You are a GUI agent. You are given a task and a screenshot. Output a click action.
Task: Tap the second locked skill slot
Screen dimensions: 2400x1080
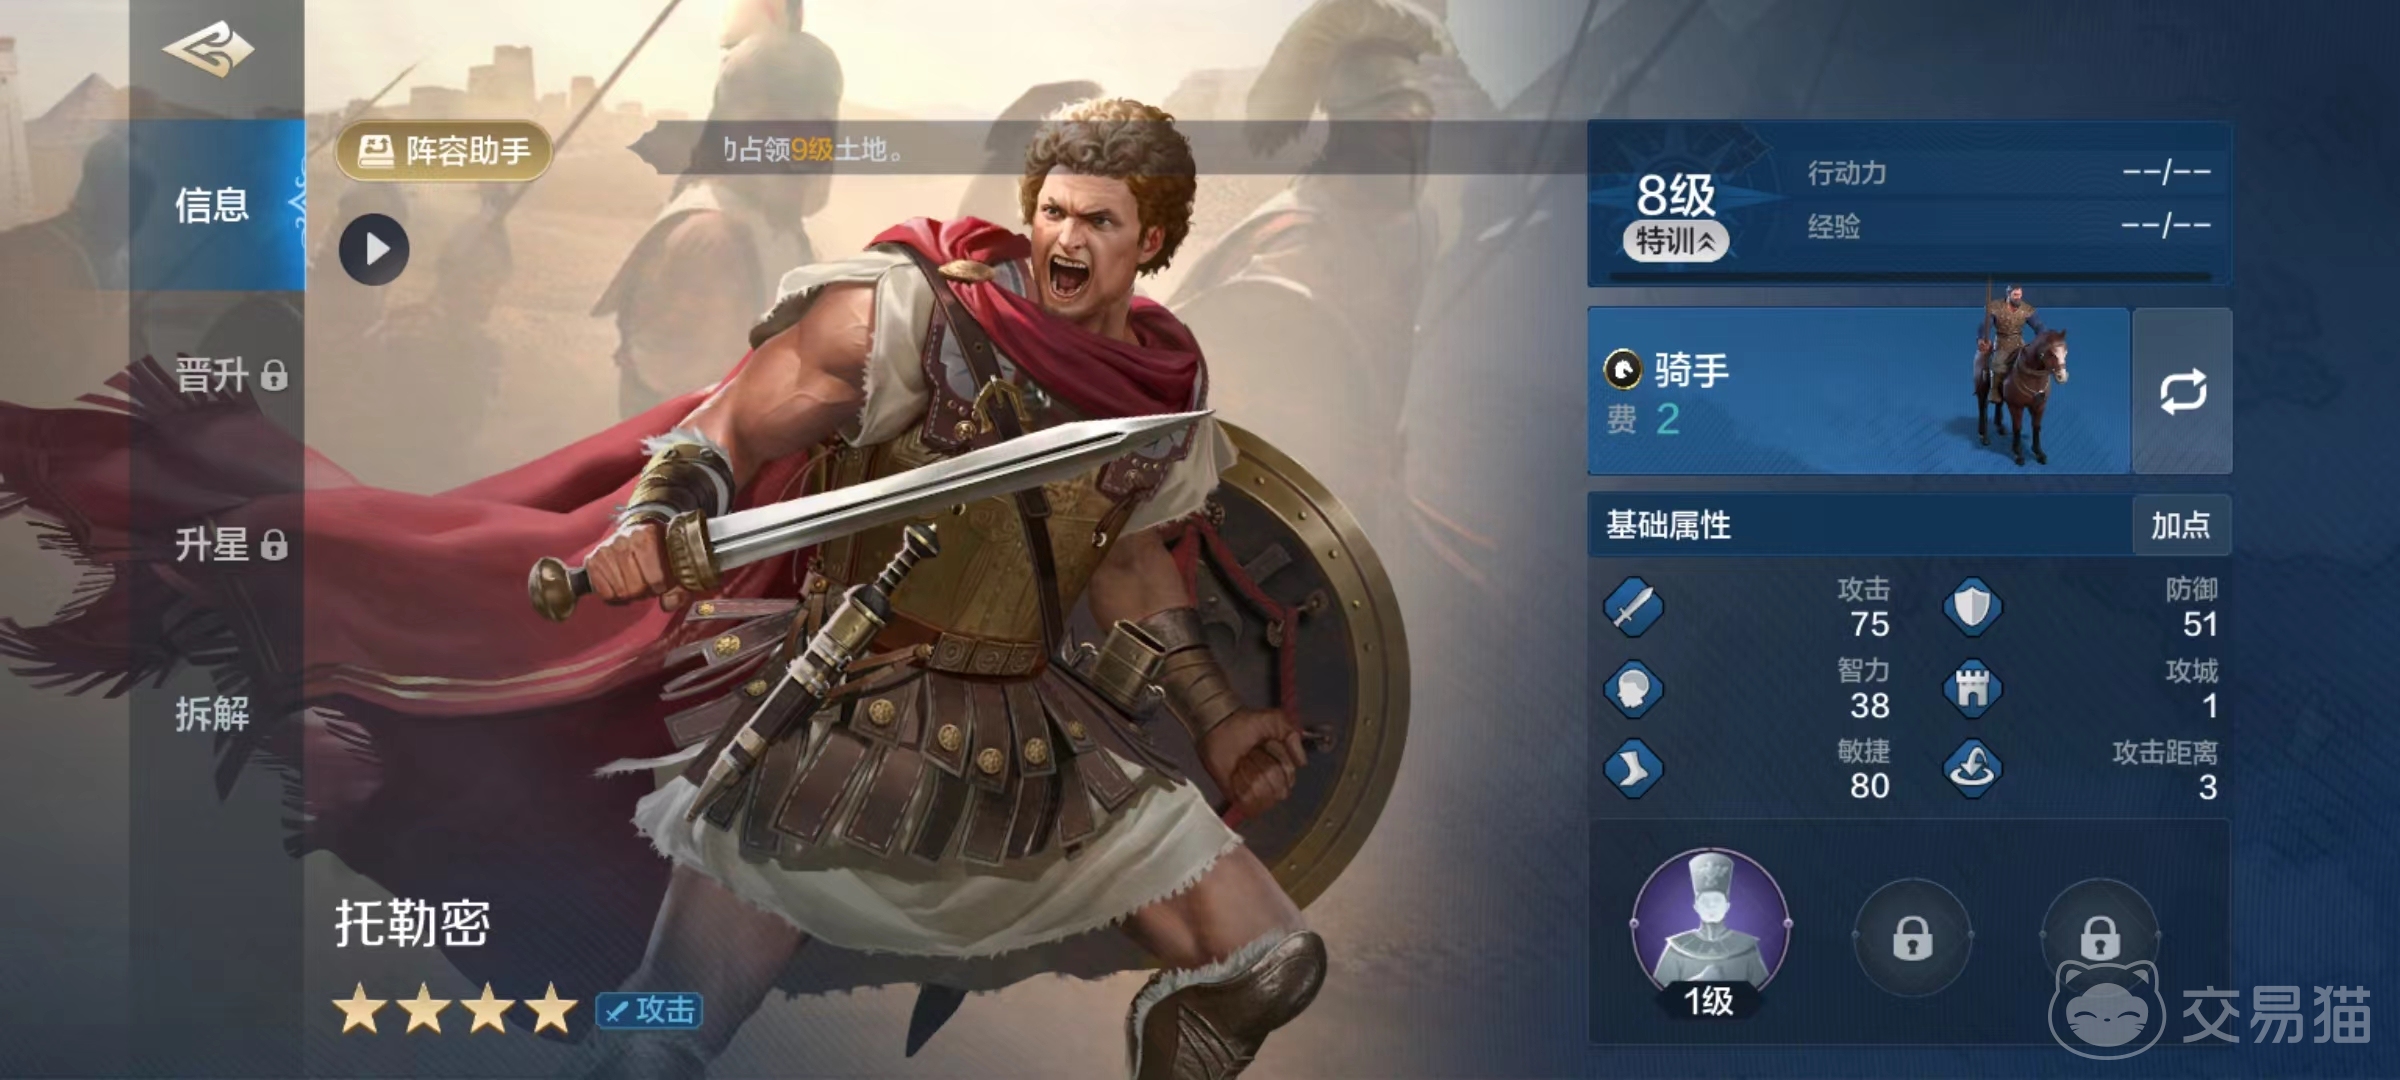click(x=1912, y=937)
